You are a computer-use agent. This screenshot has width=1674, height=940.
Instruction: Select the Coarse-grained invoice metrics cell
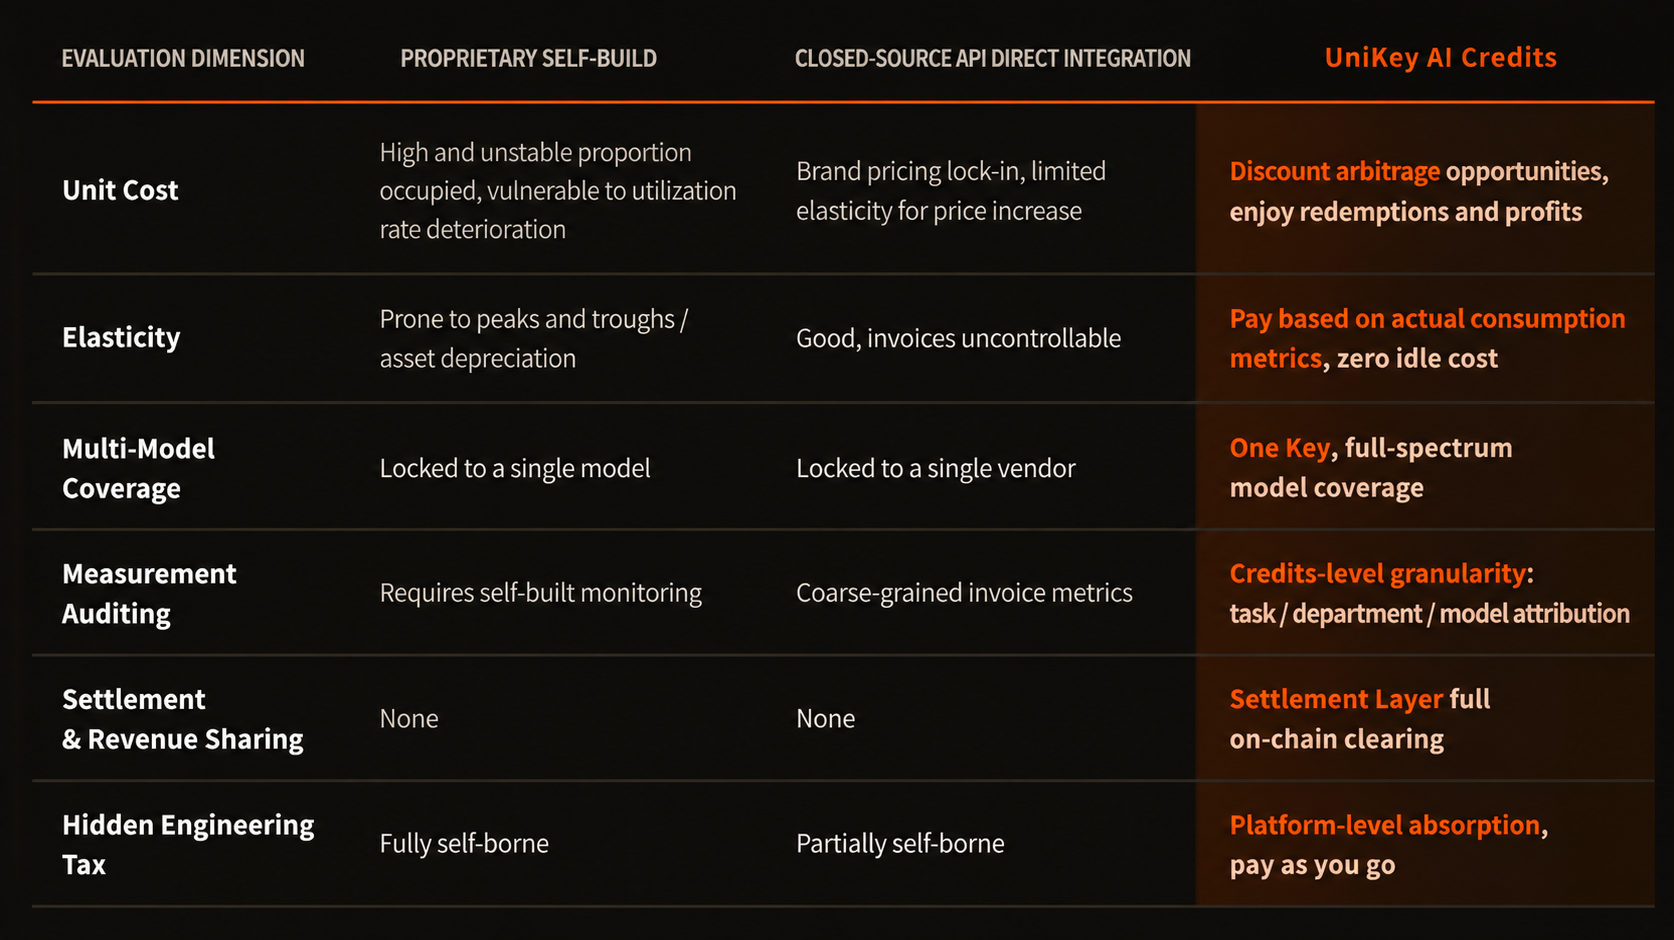964,593
